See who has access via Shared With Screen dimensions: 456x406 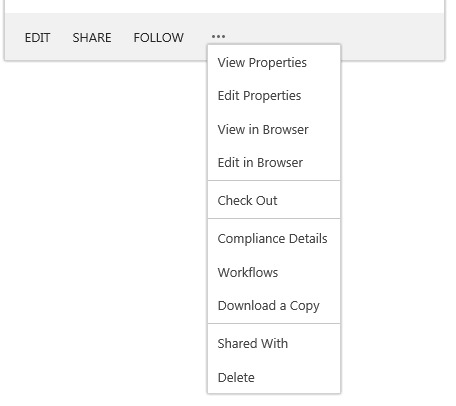click(274, 344)
